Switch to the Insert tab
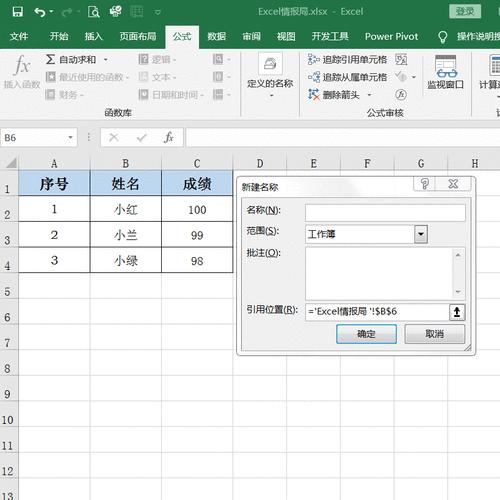The width and height of the screenshot is (500, 500). (94, 36)
